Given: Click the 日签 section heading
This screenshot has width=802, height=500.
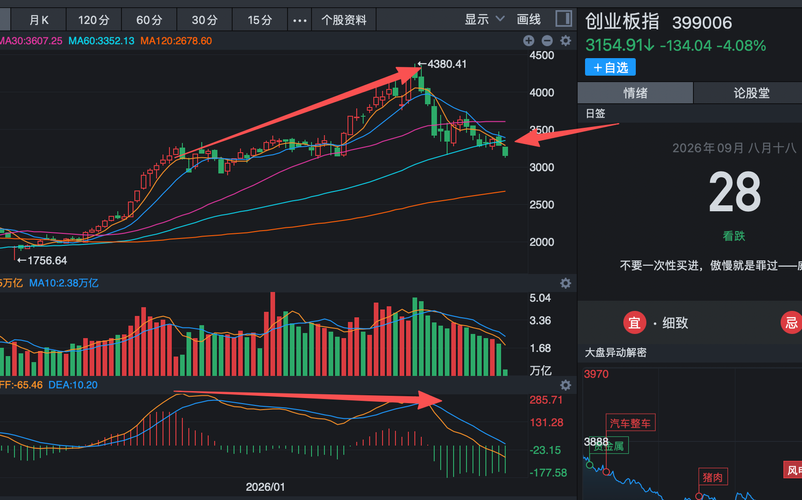Looking at the screenshot, I should [595, 113].
